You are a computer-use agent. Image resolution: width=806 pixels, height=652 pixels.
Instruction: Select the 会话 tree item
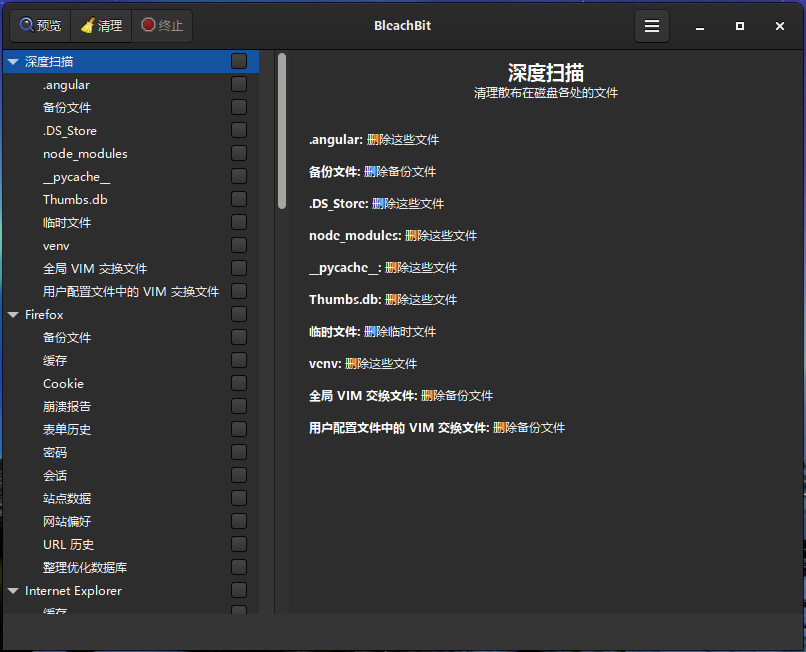55,476
